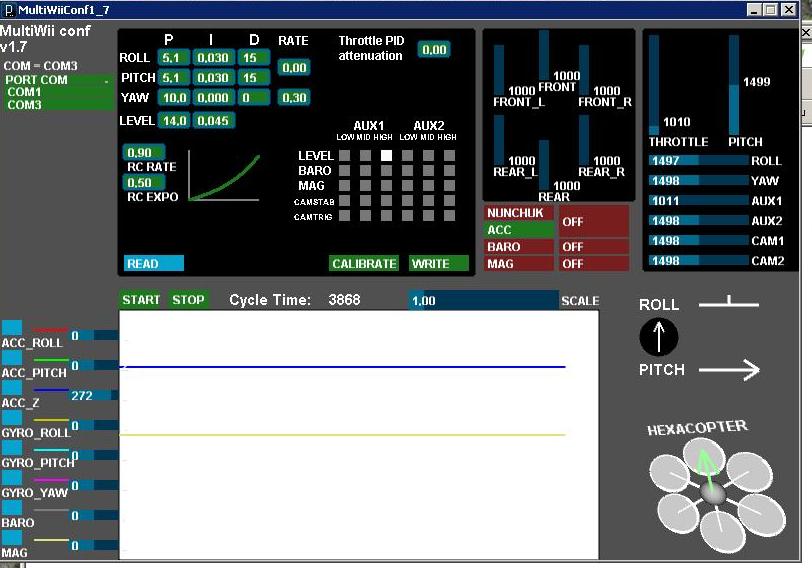Edit YAW D value 0
812x568 pixels.
point(253,97)
